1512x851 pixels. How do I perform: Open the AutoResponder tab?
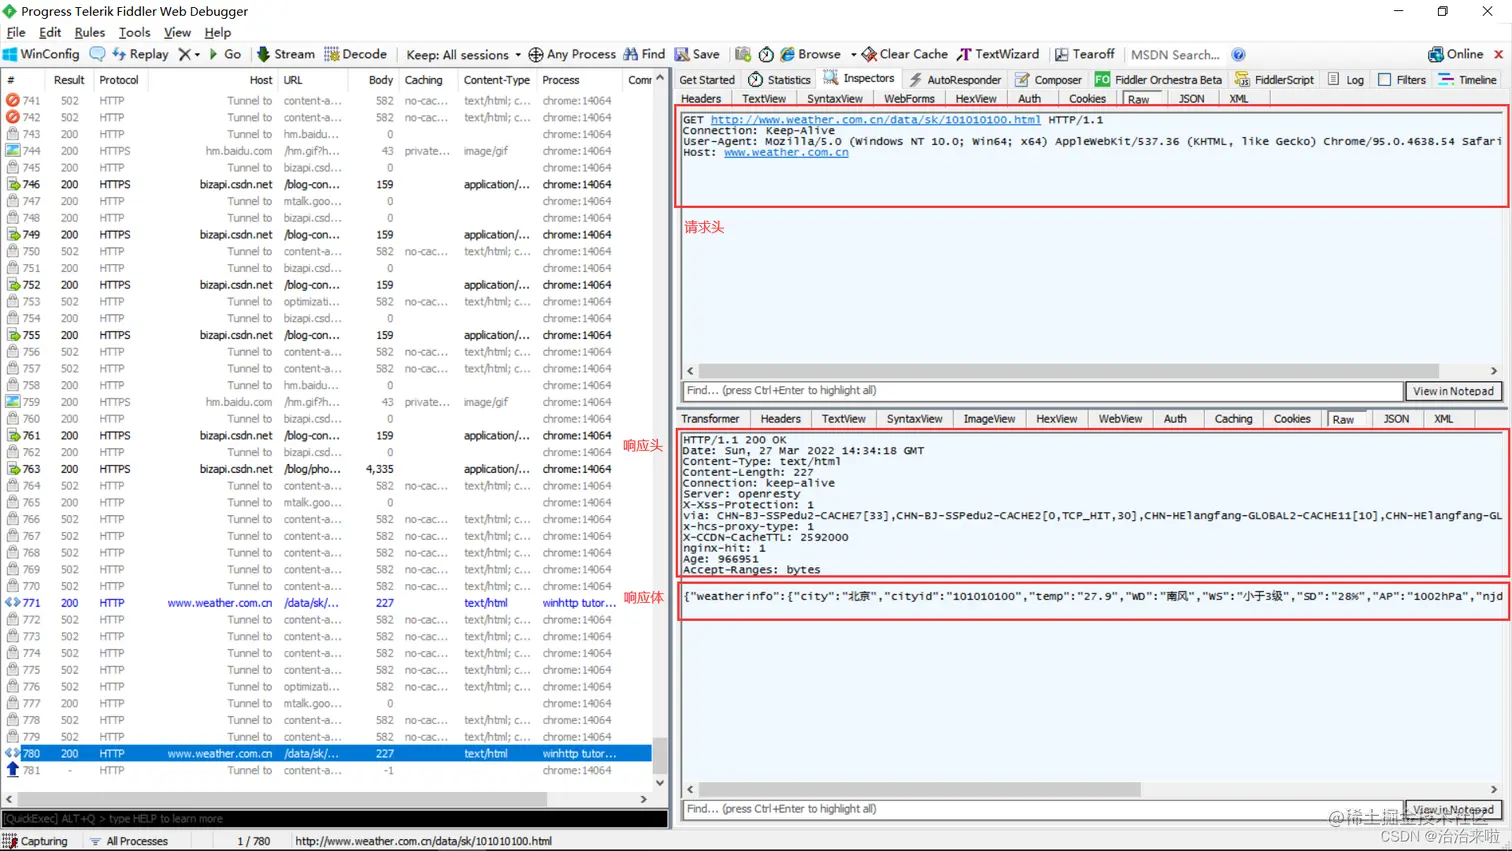tap(954, 79)
